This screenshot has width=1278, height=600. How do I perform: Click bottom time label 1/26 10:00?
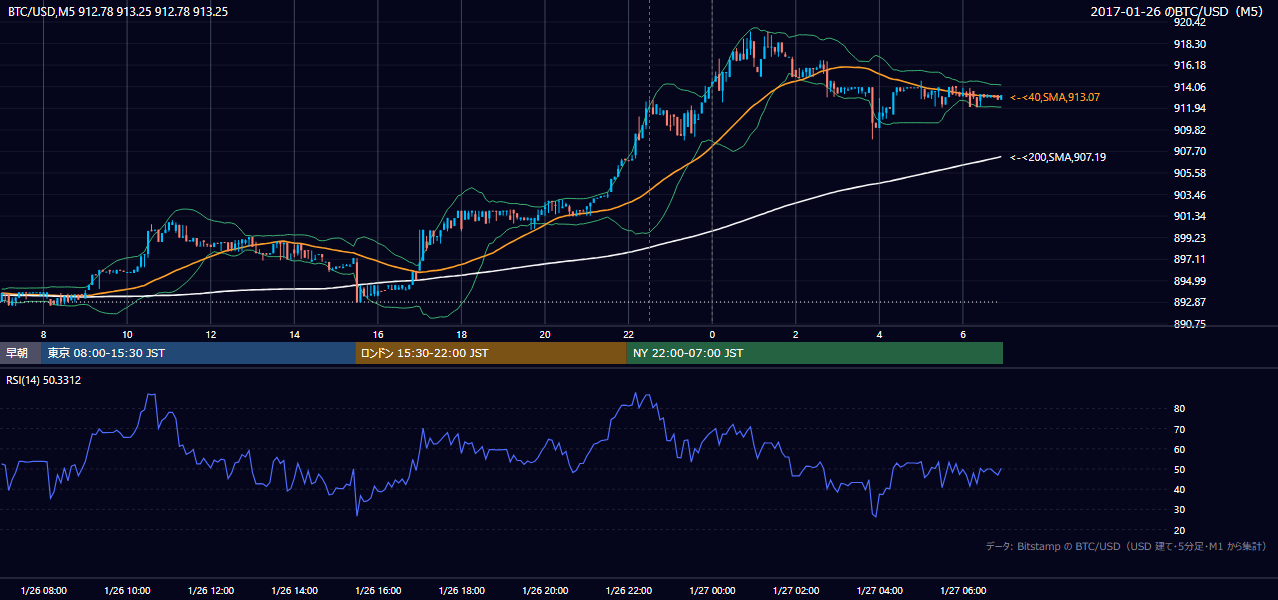pos(127,591)
